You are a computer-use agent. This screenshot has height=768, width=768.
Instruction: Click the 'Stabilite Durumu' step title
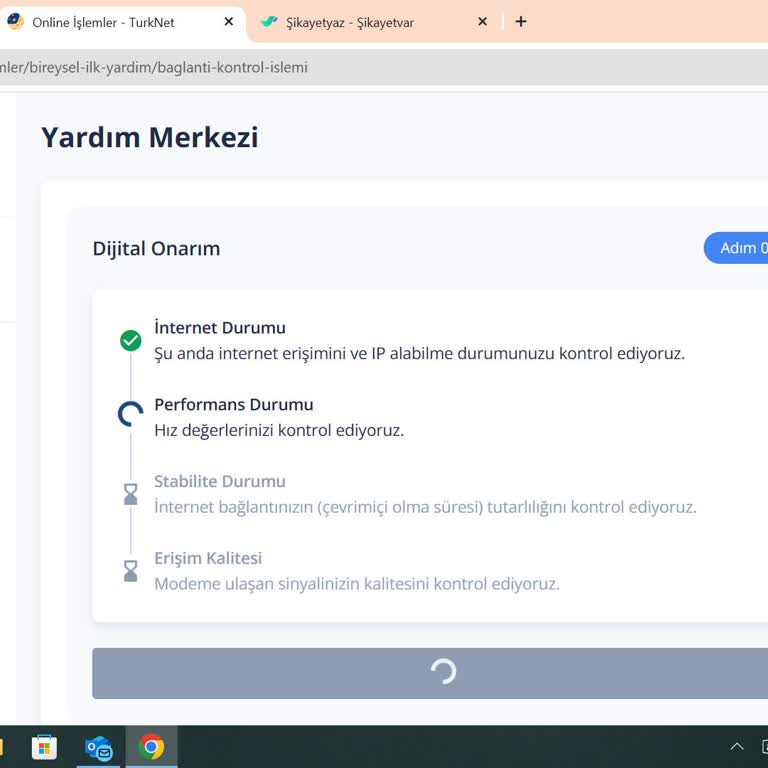click(220, 481)
